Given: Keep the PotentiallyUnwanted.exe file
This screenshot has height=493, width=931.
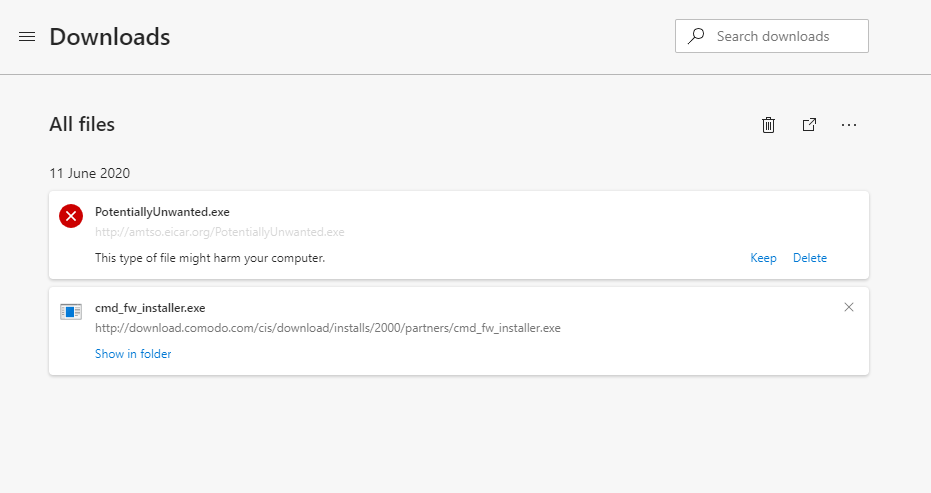Looking at the screenshot, I should pyautogui.click(x=763, y=258).
